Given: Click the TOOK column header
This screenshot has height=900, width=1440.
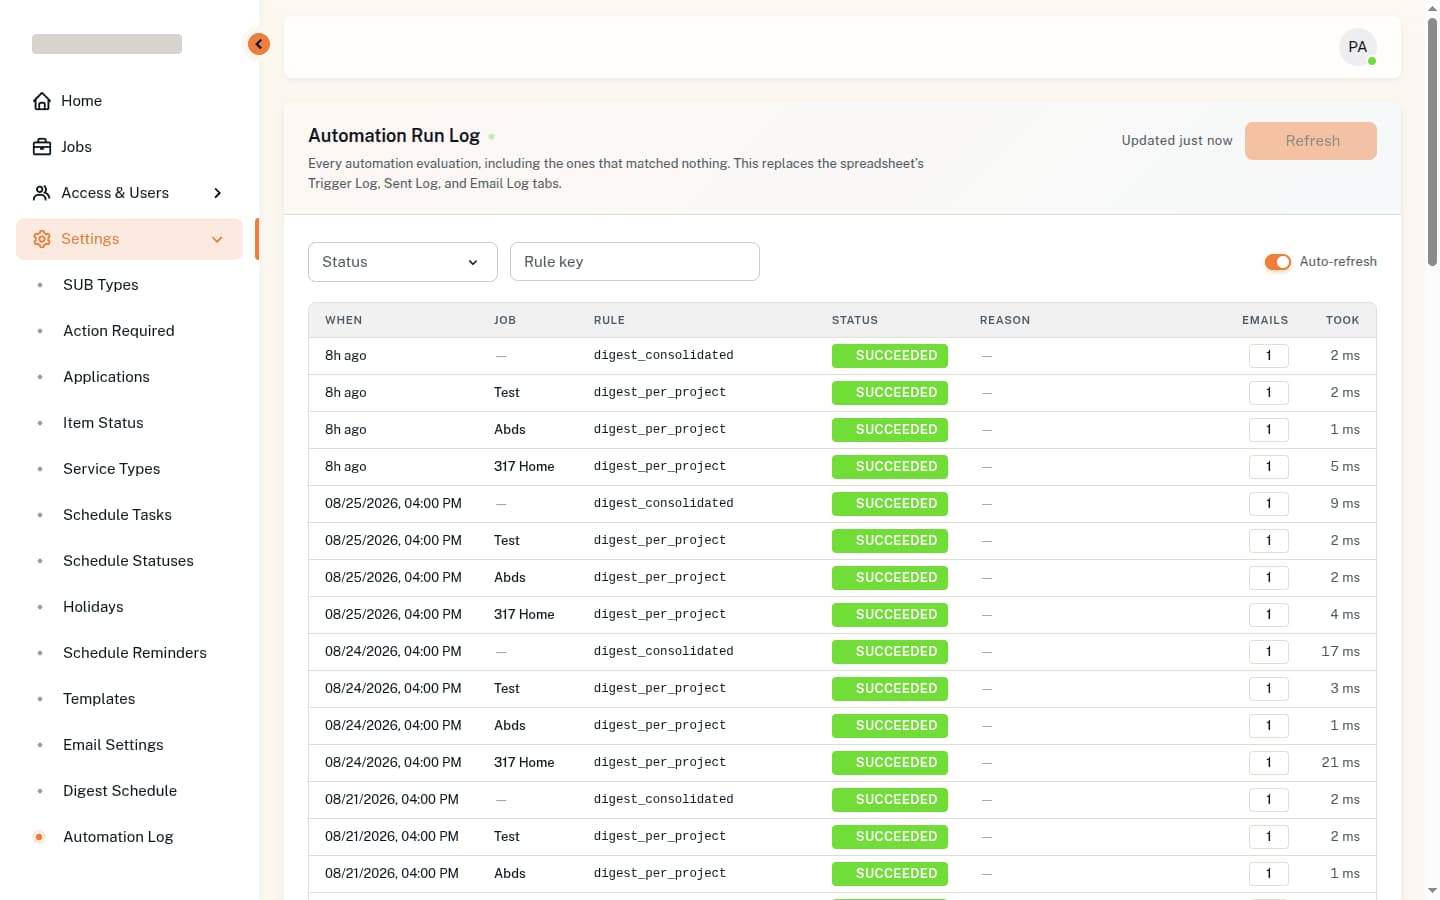Looking at the screenshot, I should [1343, 321].
